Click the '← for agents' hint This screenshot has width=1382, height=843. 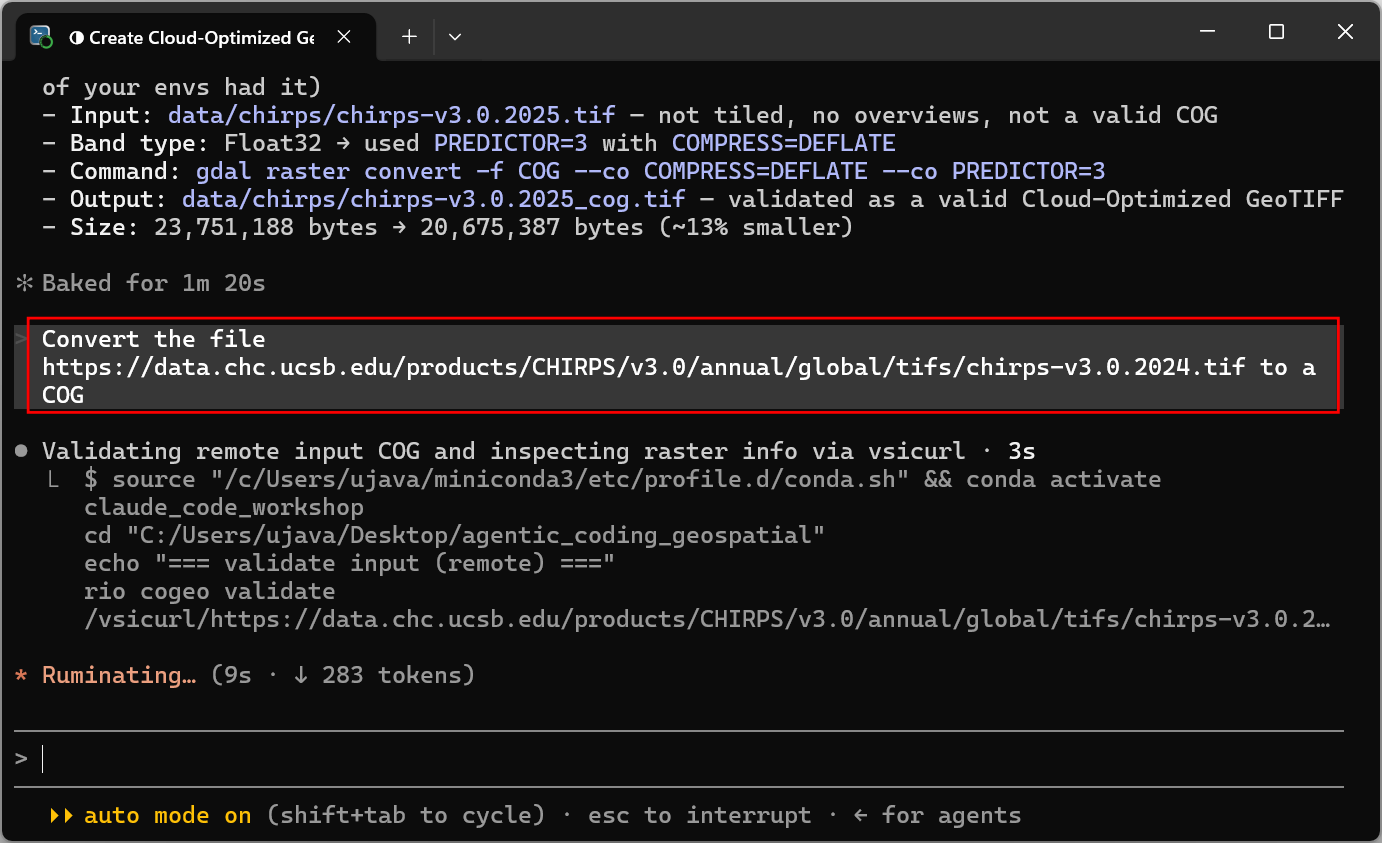(937, 815)
